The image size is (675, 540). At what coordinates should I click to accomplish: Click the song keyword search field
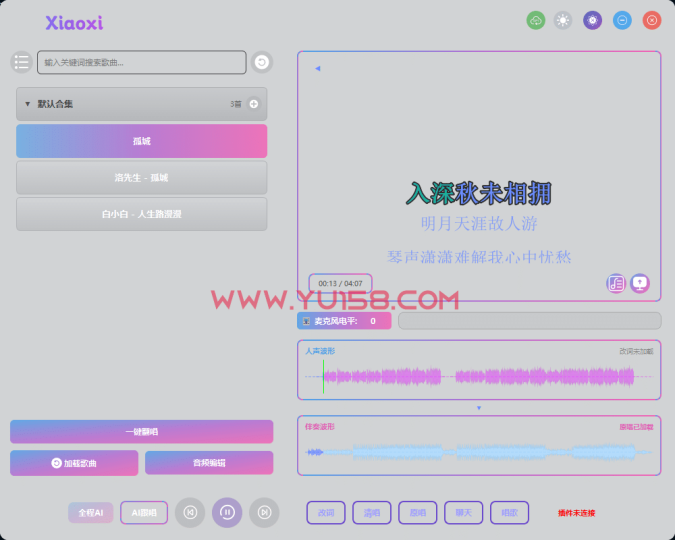[142, 62]
